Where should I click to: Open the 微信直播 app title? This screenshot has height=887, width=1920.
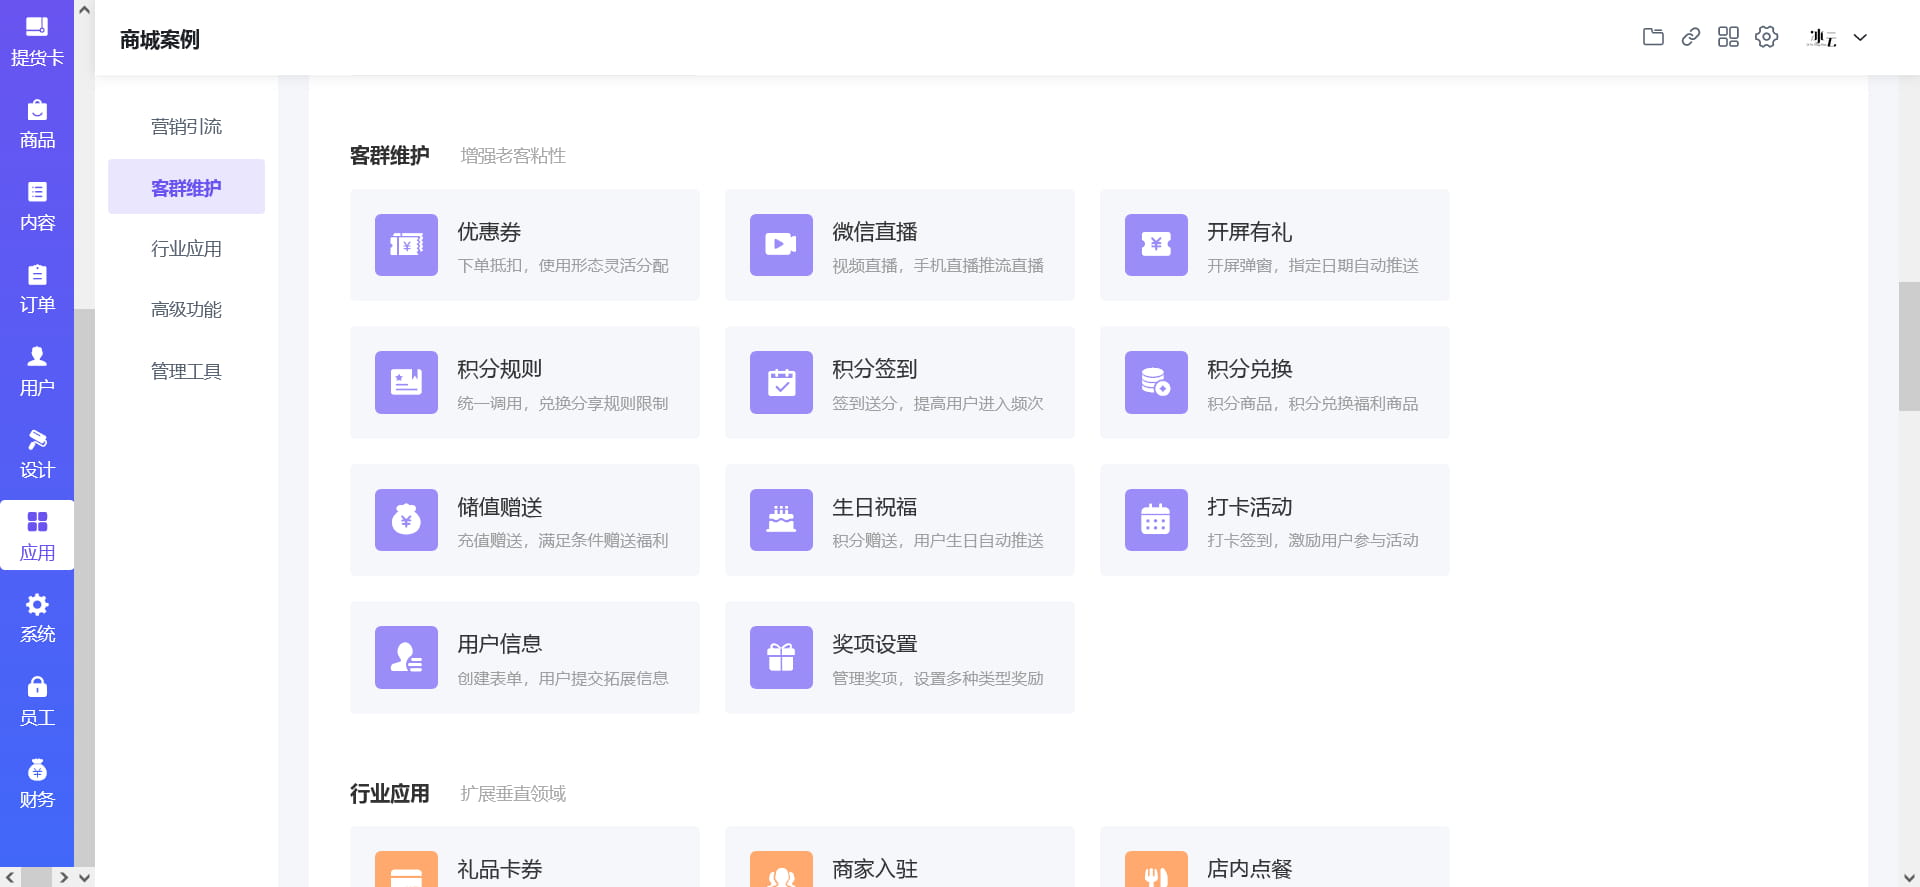(875, 232)
